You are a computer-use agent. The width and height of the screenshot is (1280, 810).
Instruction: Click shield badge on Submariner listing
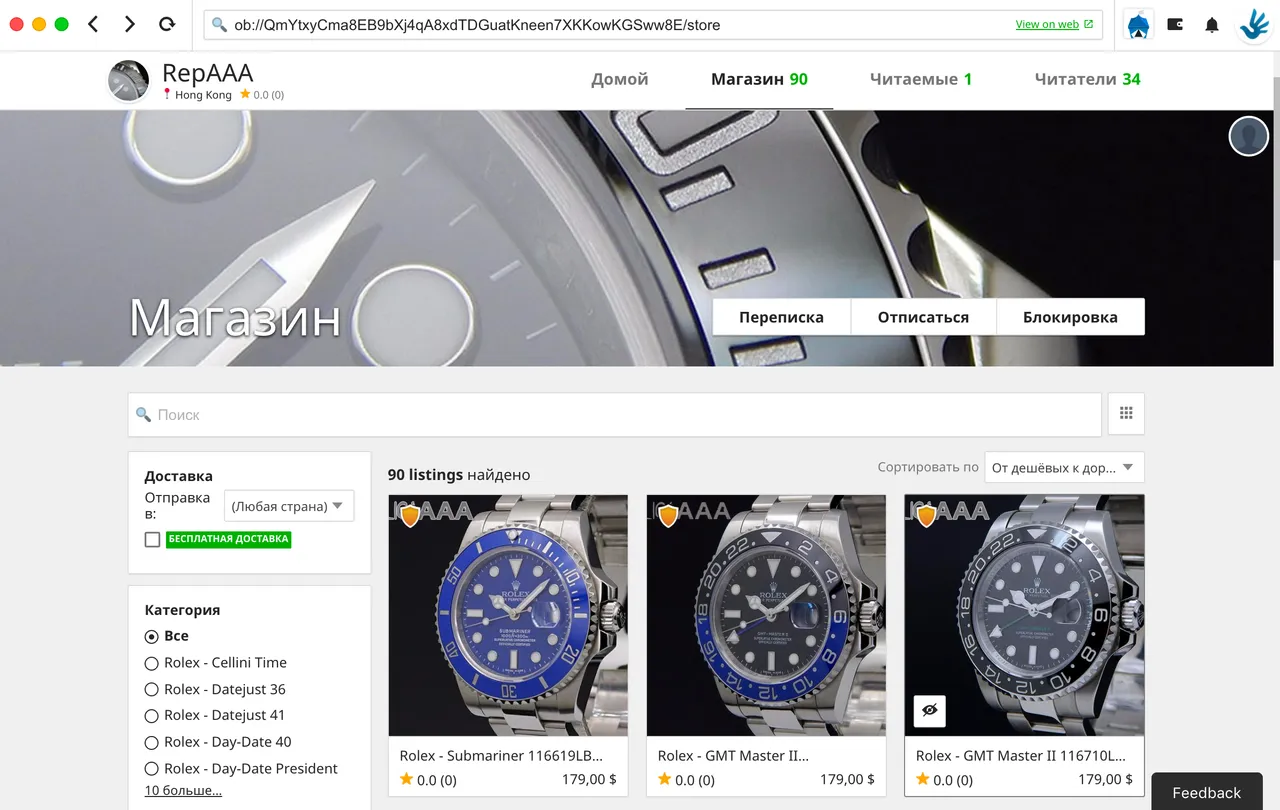click(x=410, y=516)
